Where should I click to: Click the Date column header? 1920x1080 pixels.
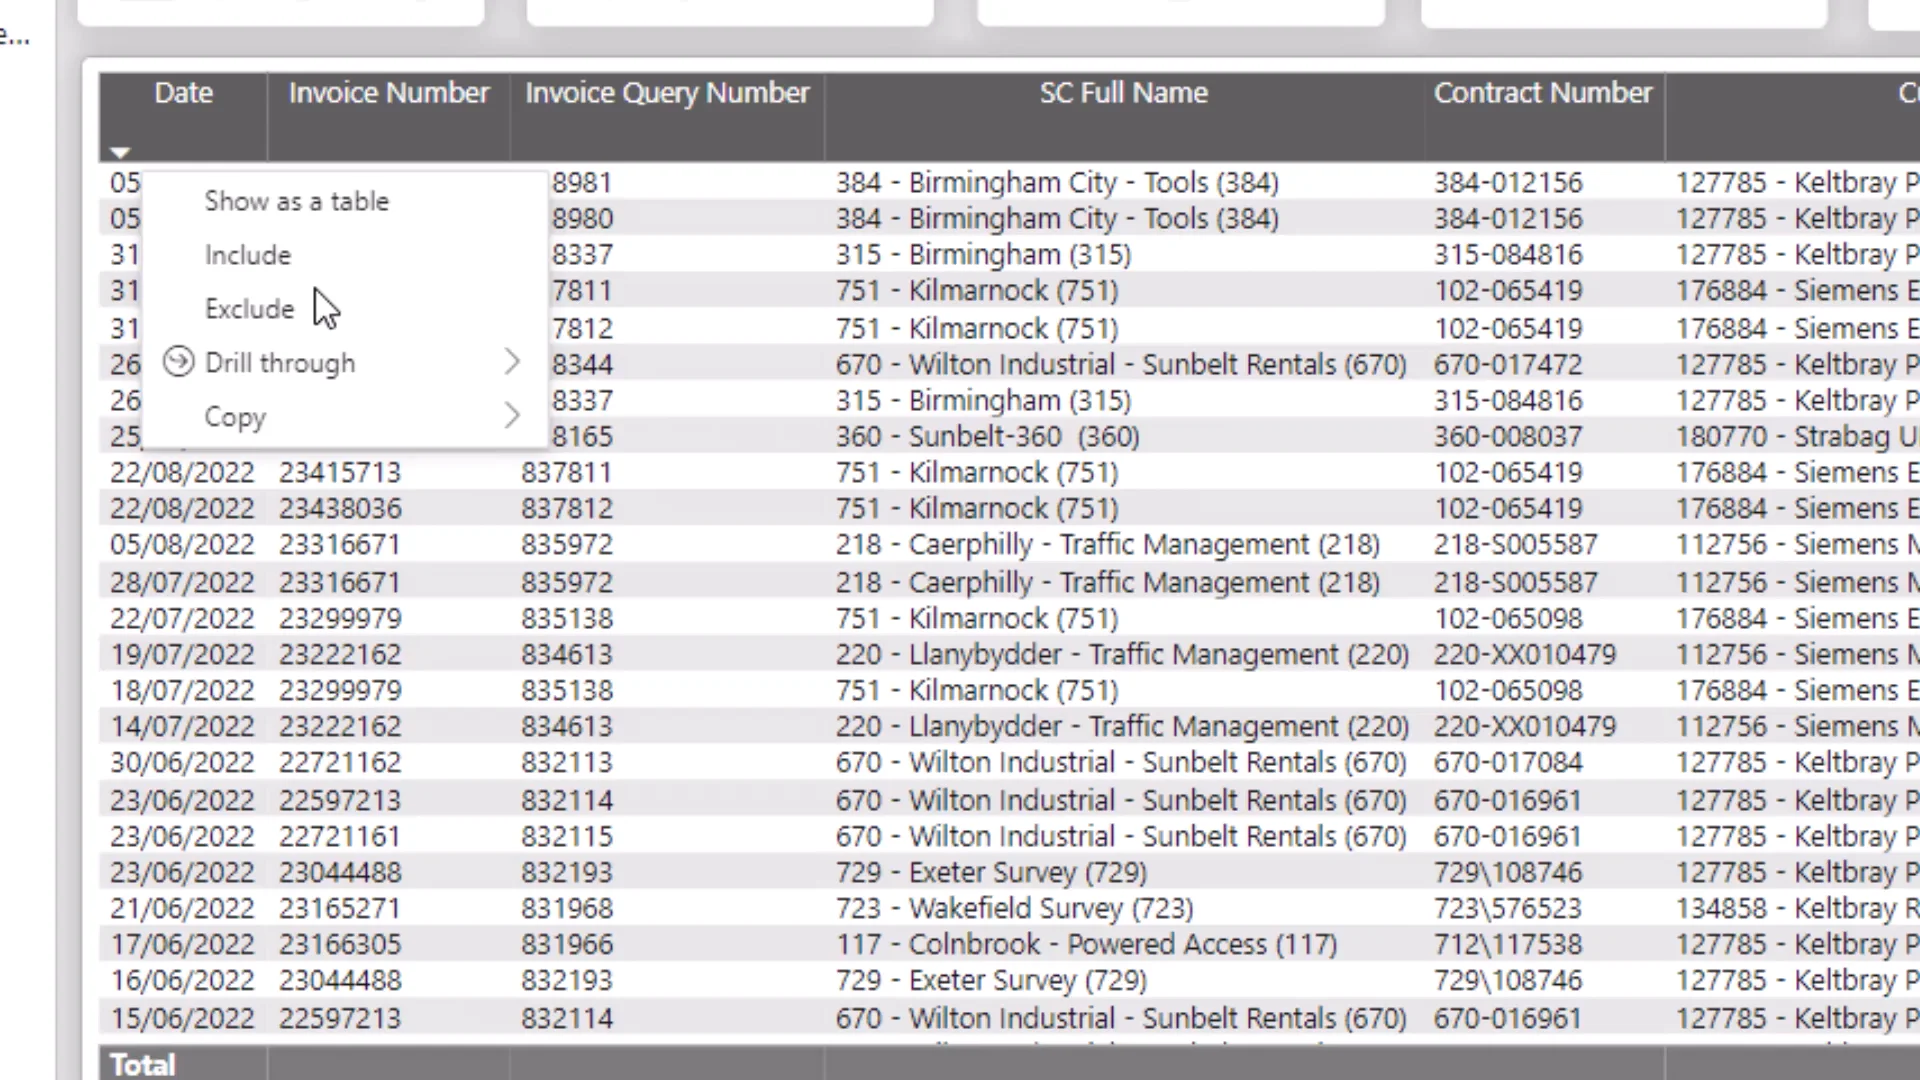point(184,92)
